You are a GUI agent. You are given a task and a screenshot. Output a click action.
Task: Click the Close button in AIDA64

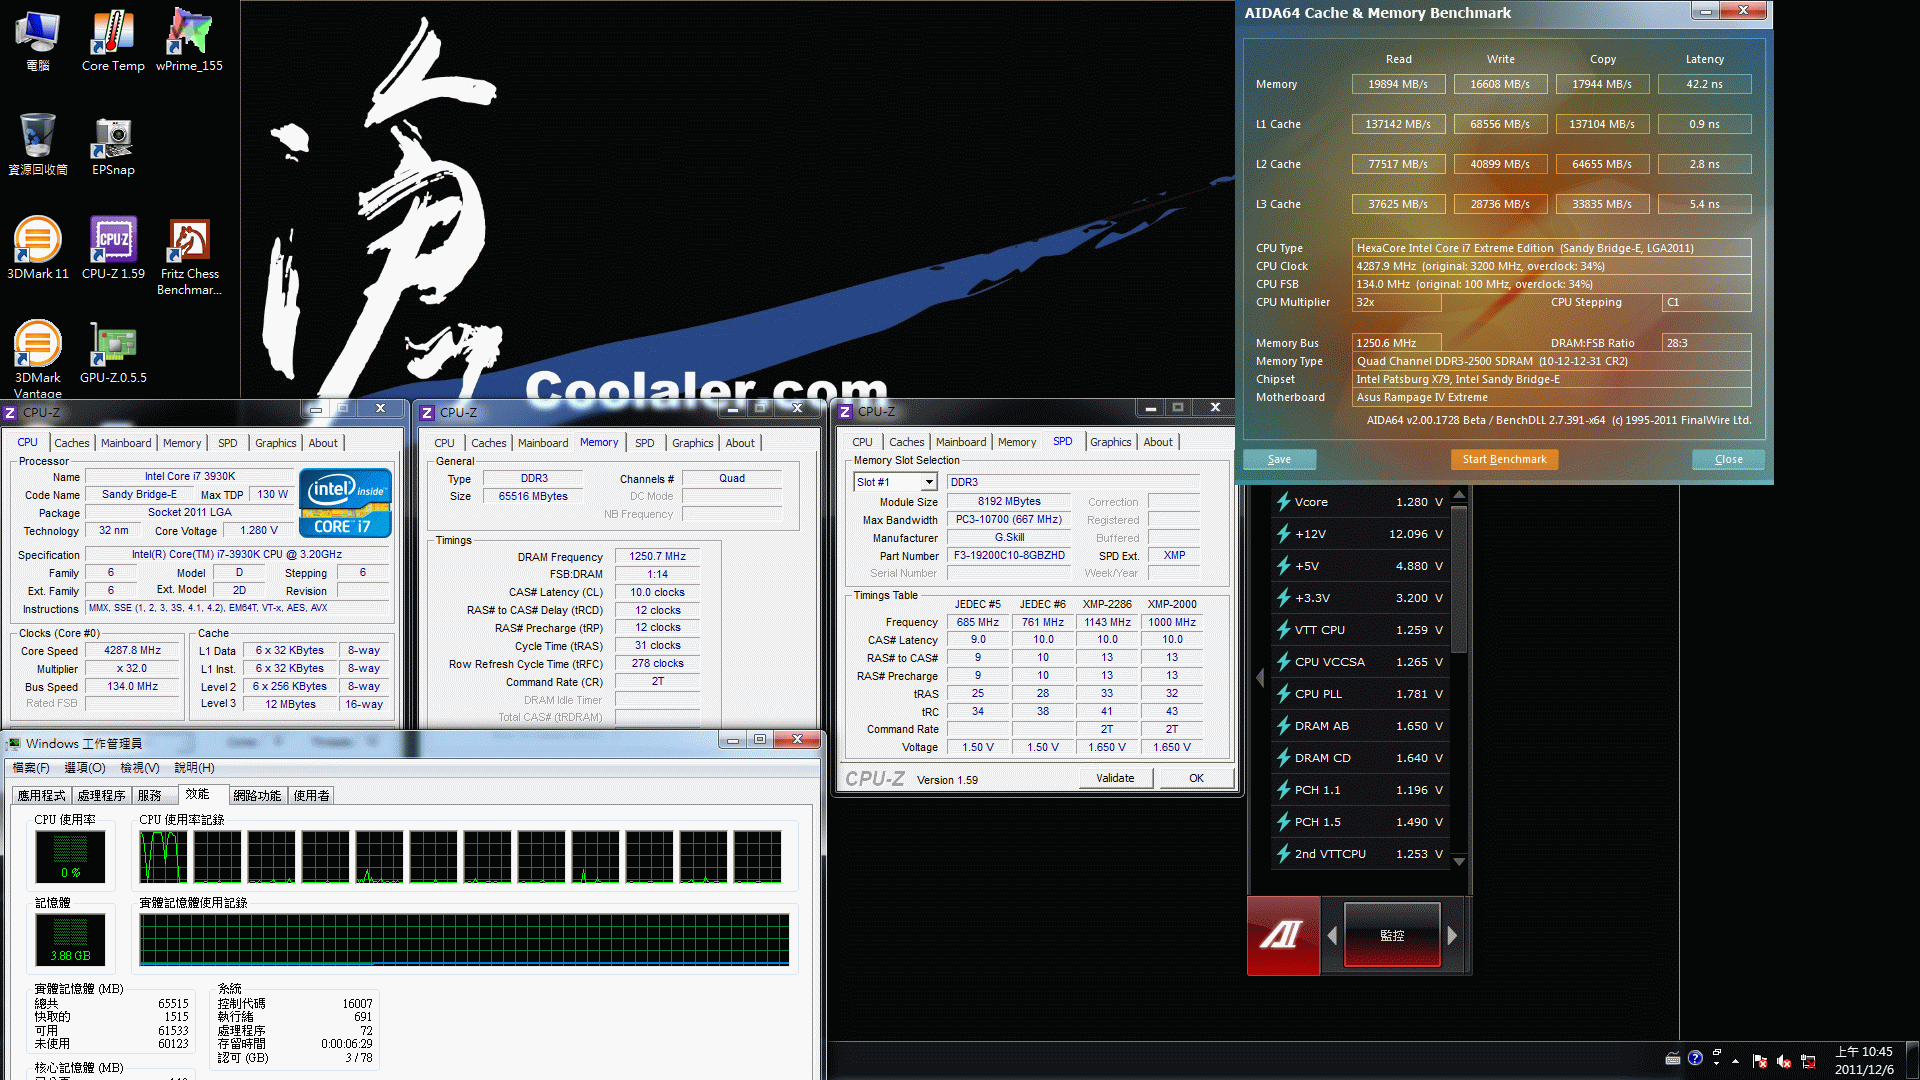1728,459
